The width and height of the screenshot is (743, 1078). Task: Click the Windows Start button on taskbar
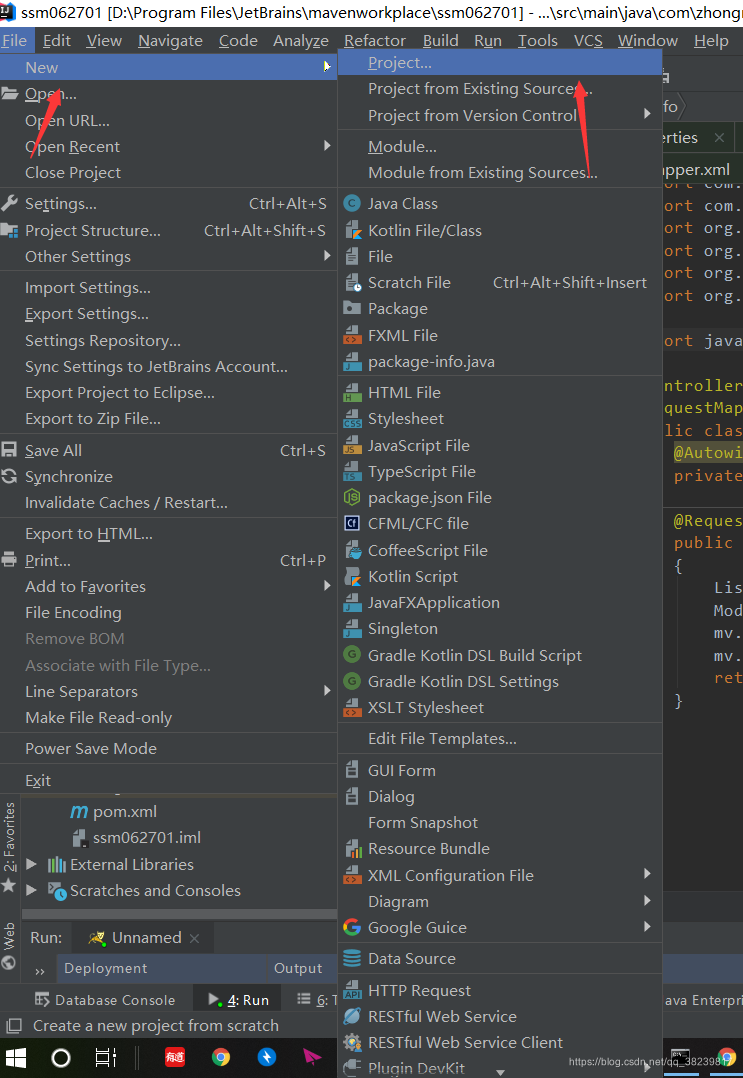pos(16,1057)
